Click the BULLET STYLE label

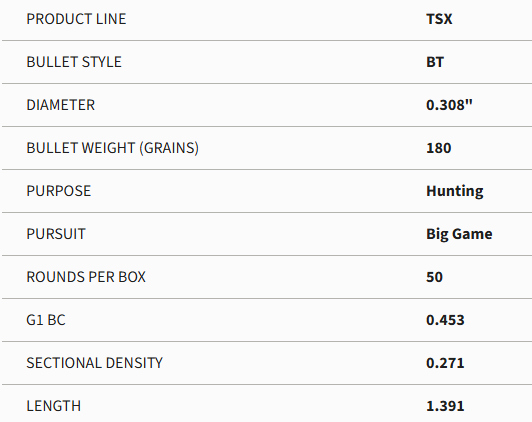pos(74,62)
